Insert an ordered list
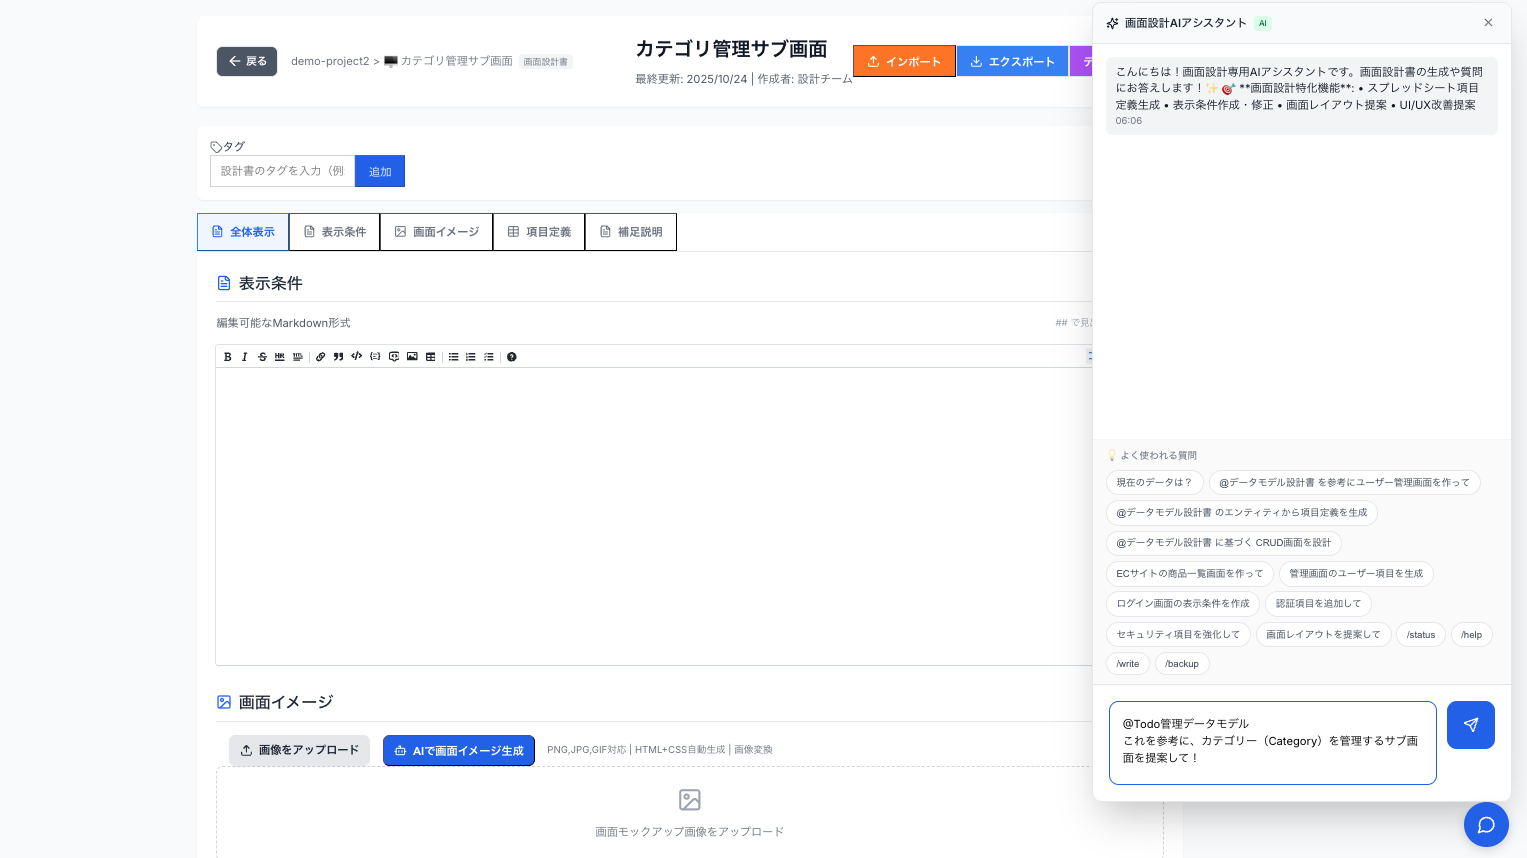 [470, 357]
